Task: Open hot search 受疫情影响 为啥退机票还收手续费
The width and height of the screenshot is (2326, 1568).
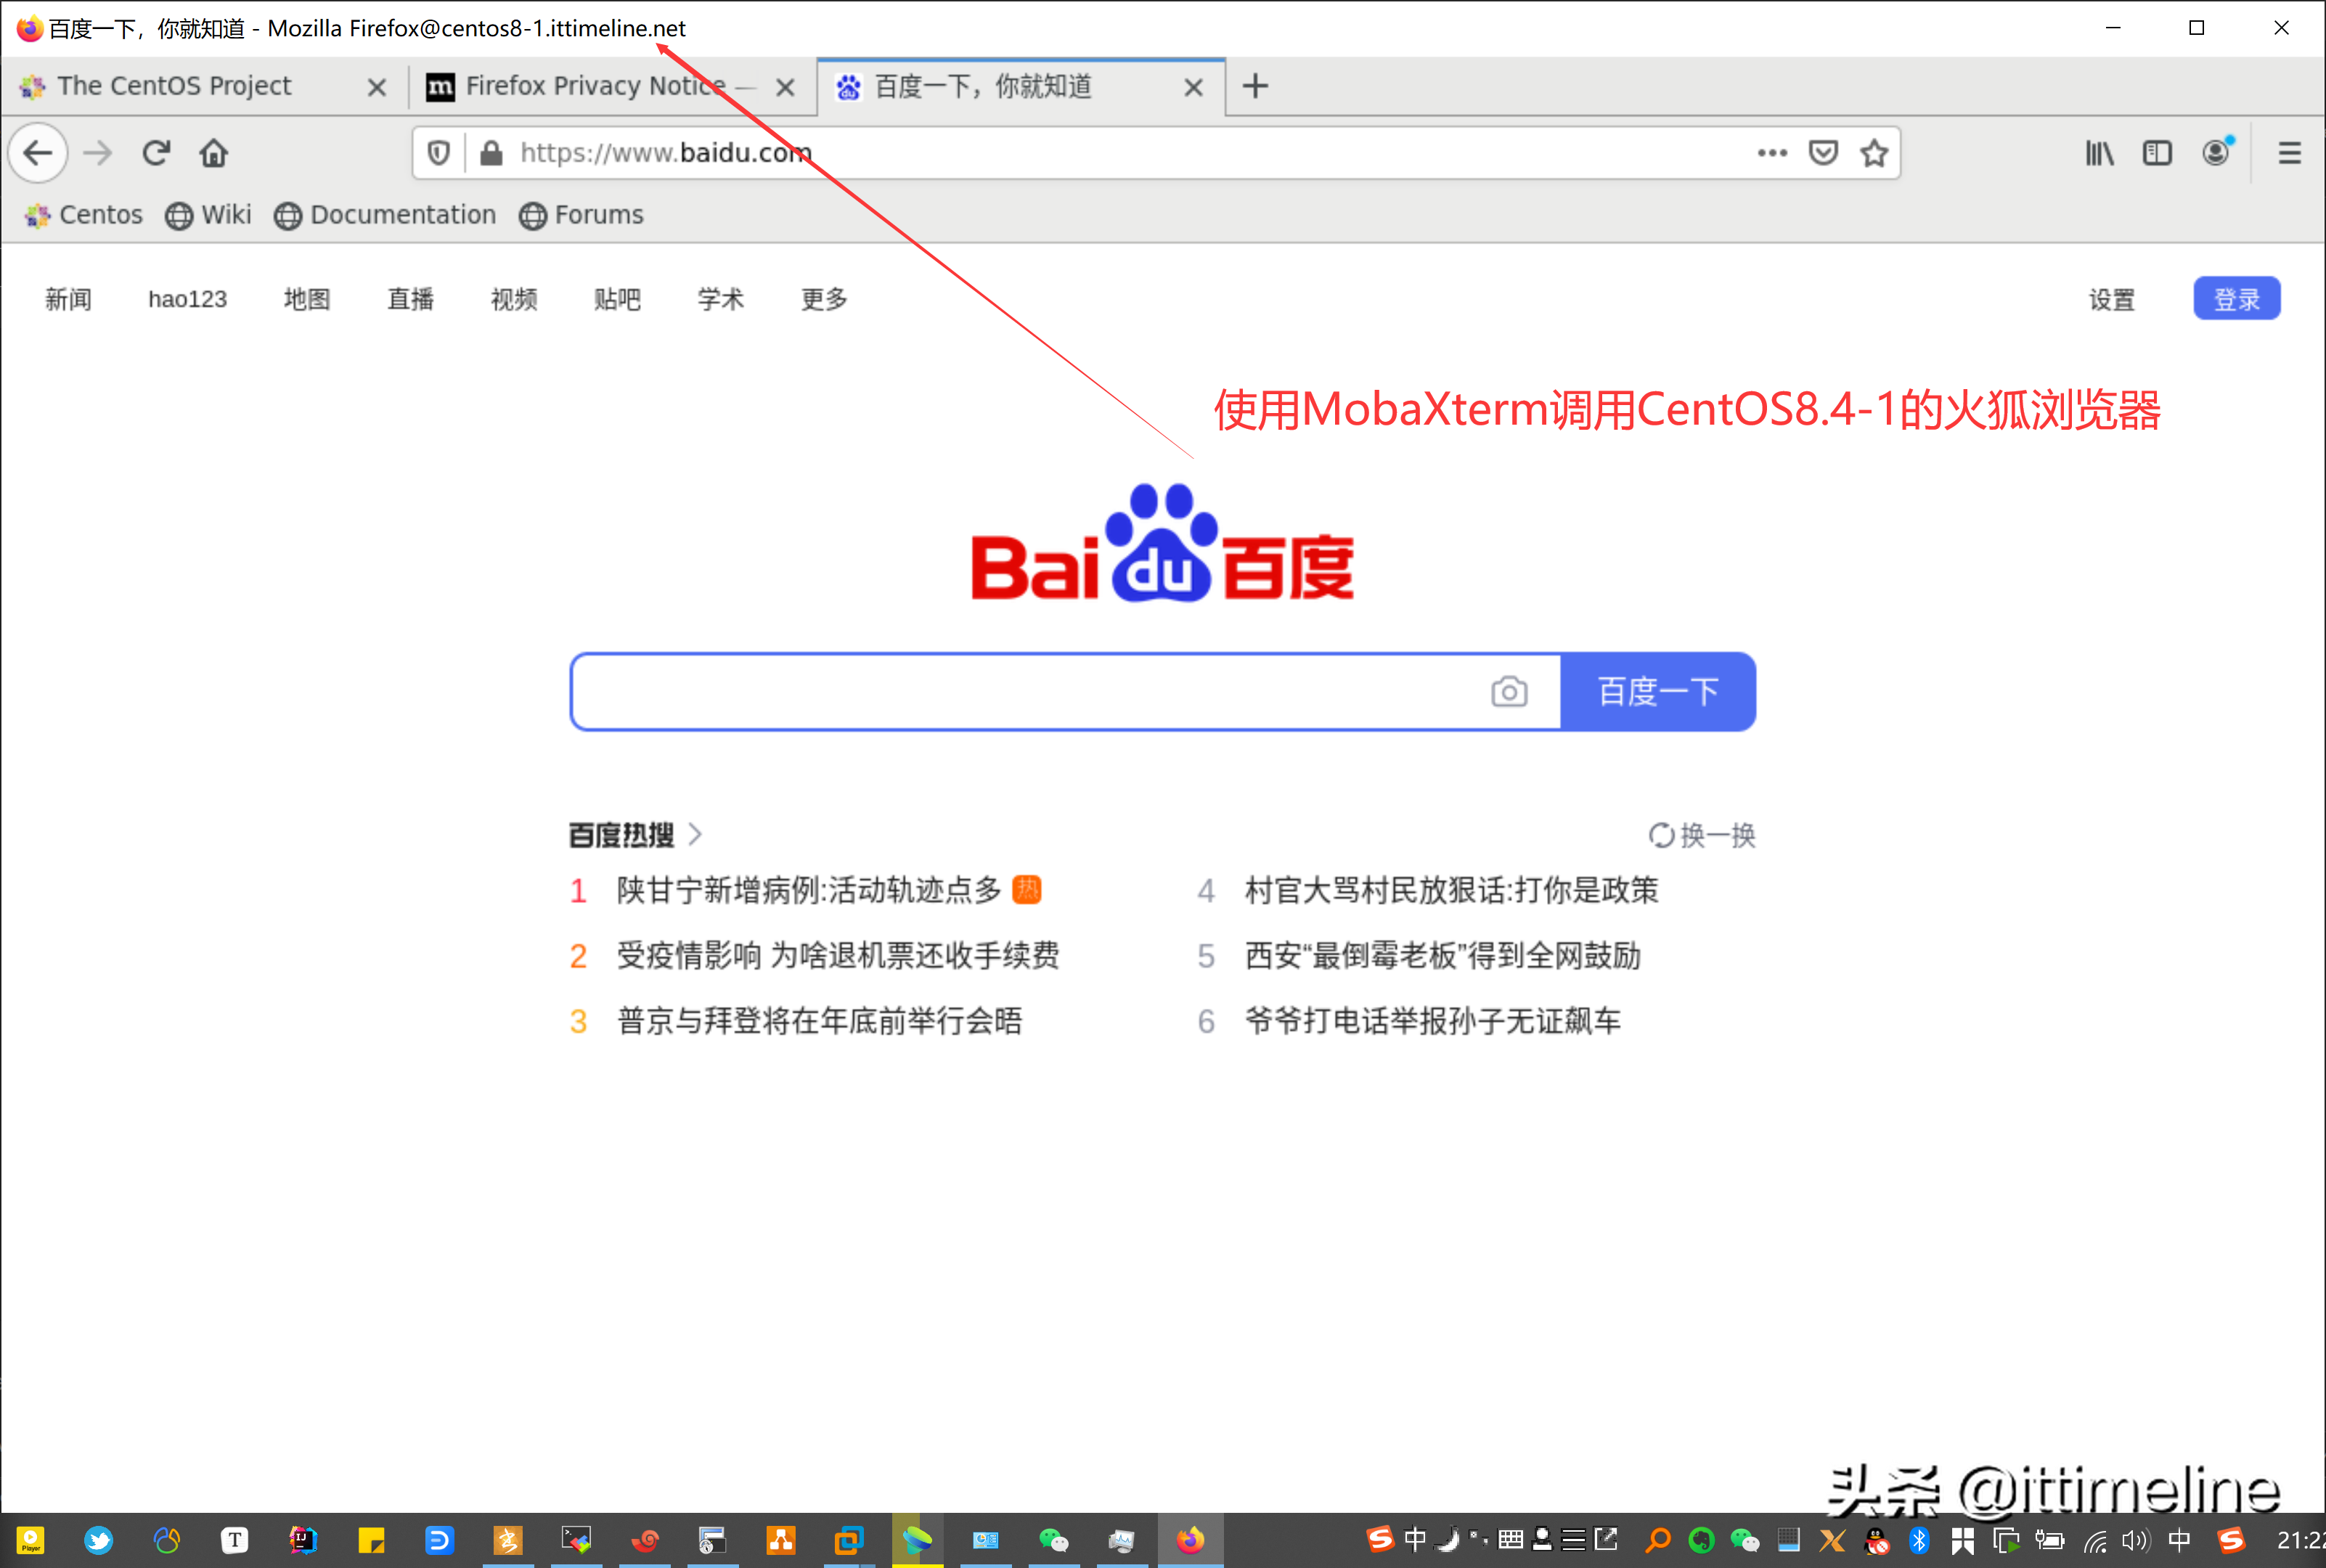Action: click(x=837, y=955)
